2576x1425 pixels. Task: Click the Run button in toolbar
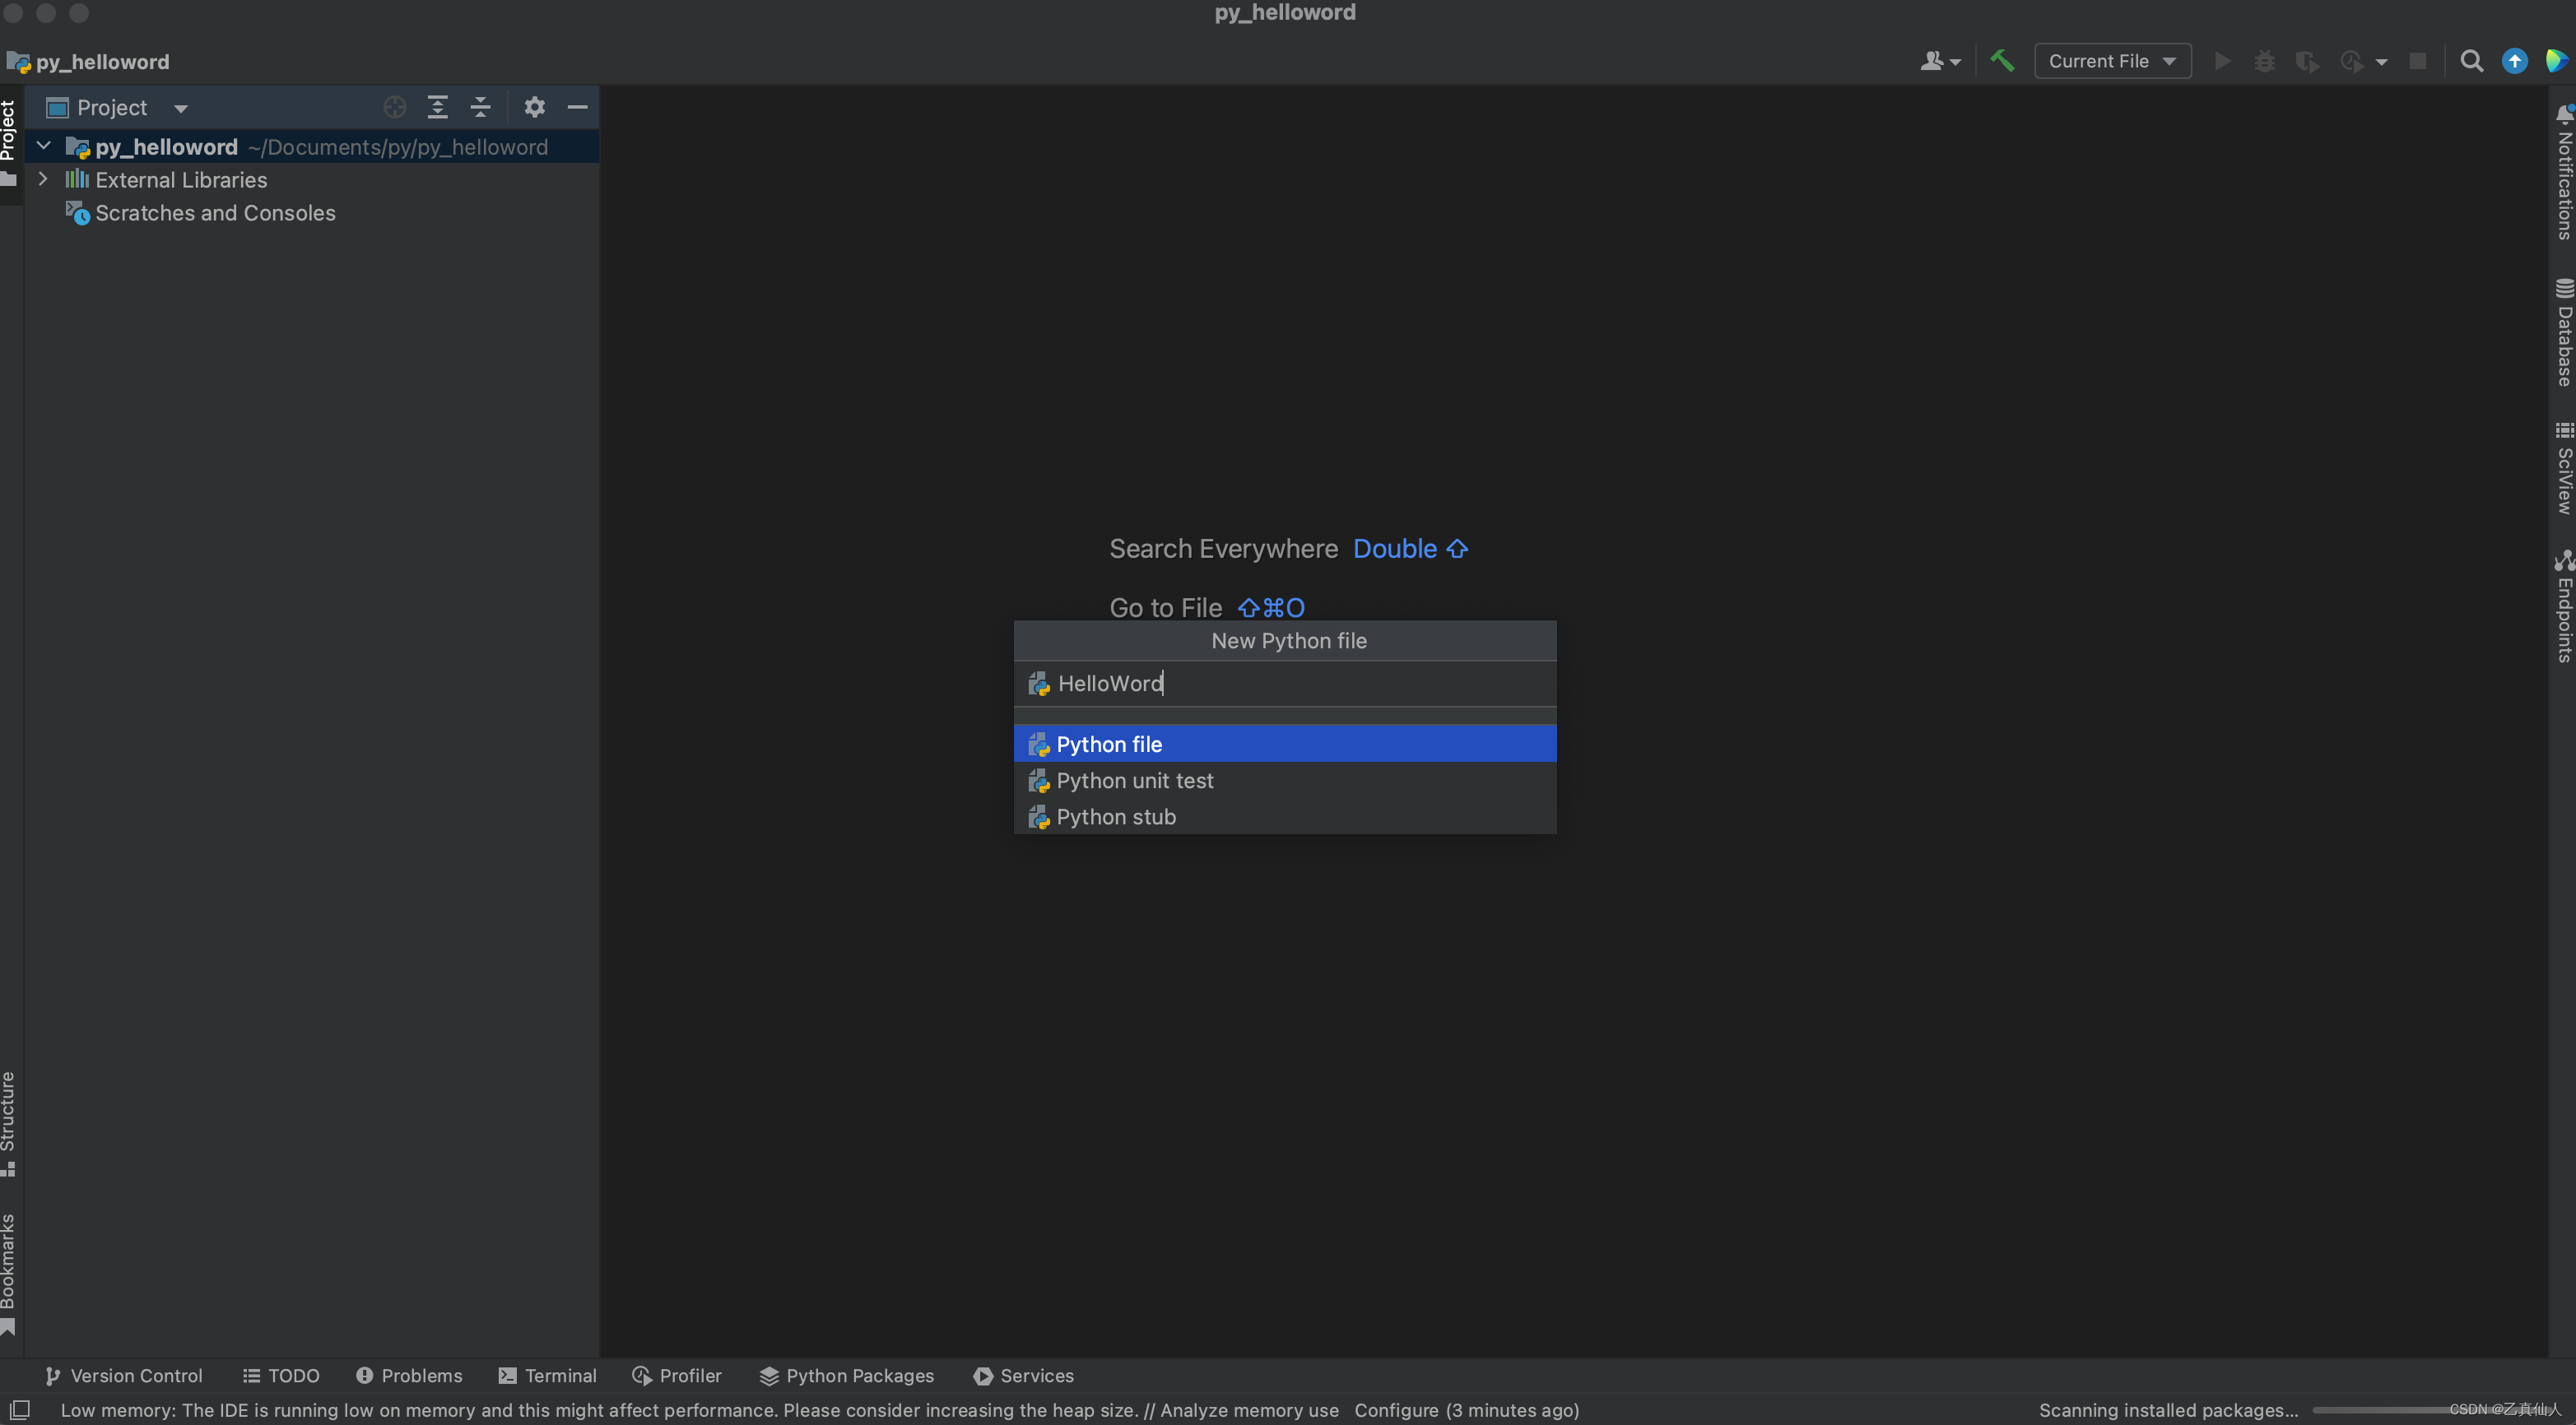click(2220, 62)
